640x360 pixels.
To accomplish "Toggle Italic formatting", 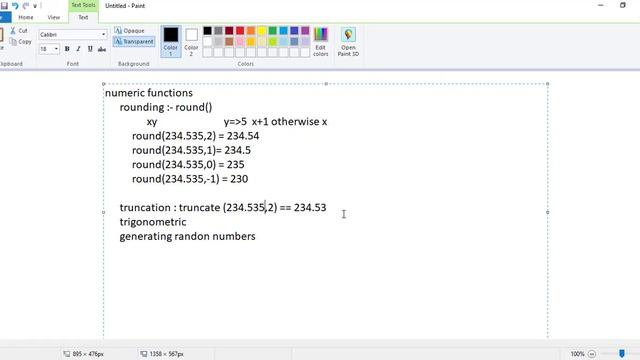I will point(78,49).
